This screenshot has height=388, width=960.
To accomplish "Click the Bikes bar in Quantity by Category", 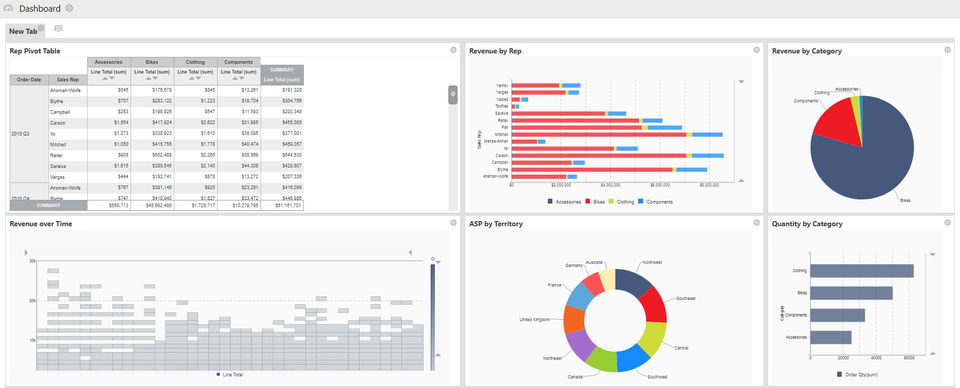I will coord(851,293).
